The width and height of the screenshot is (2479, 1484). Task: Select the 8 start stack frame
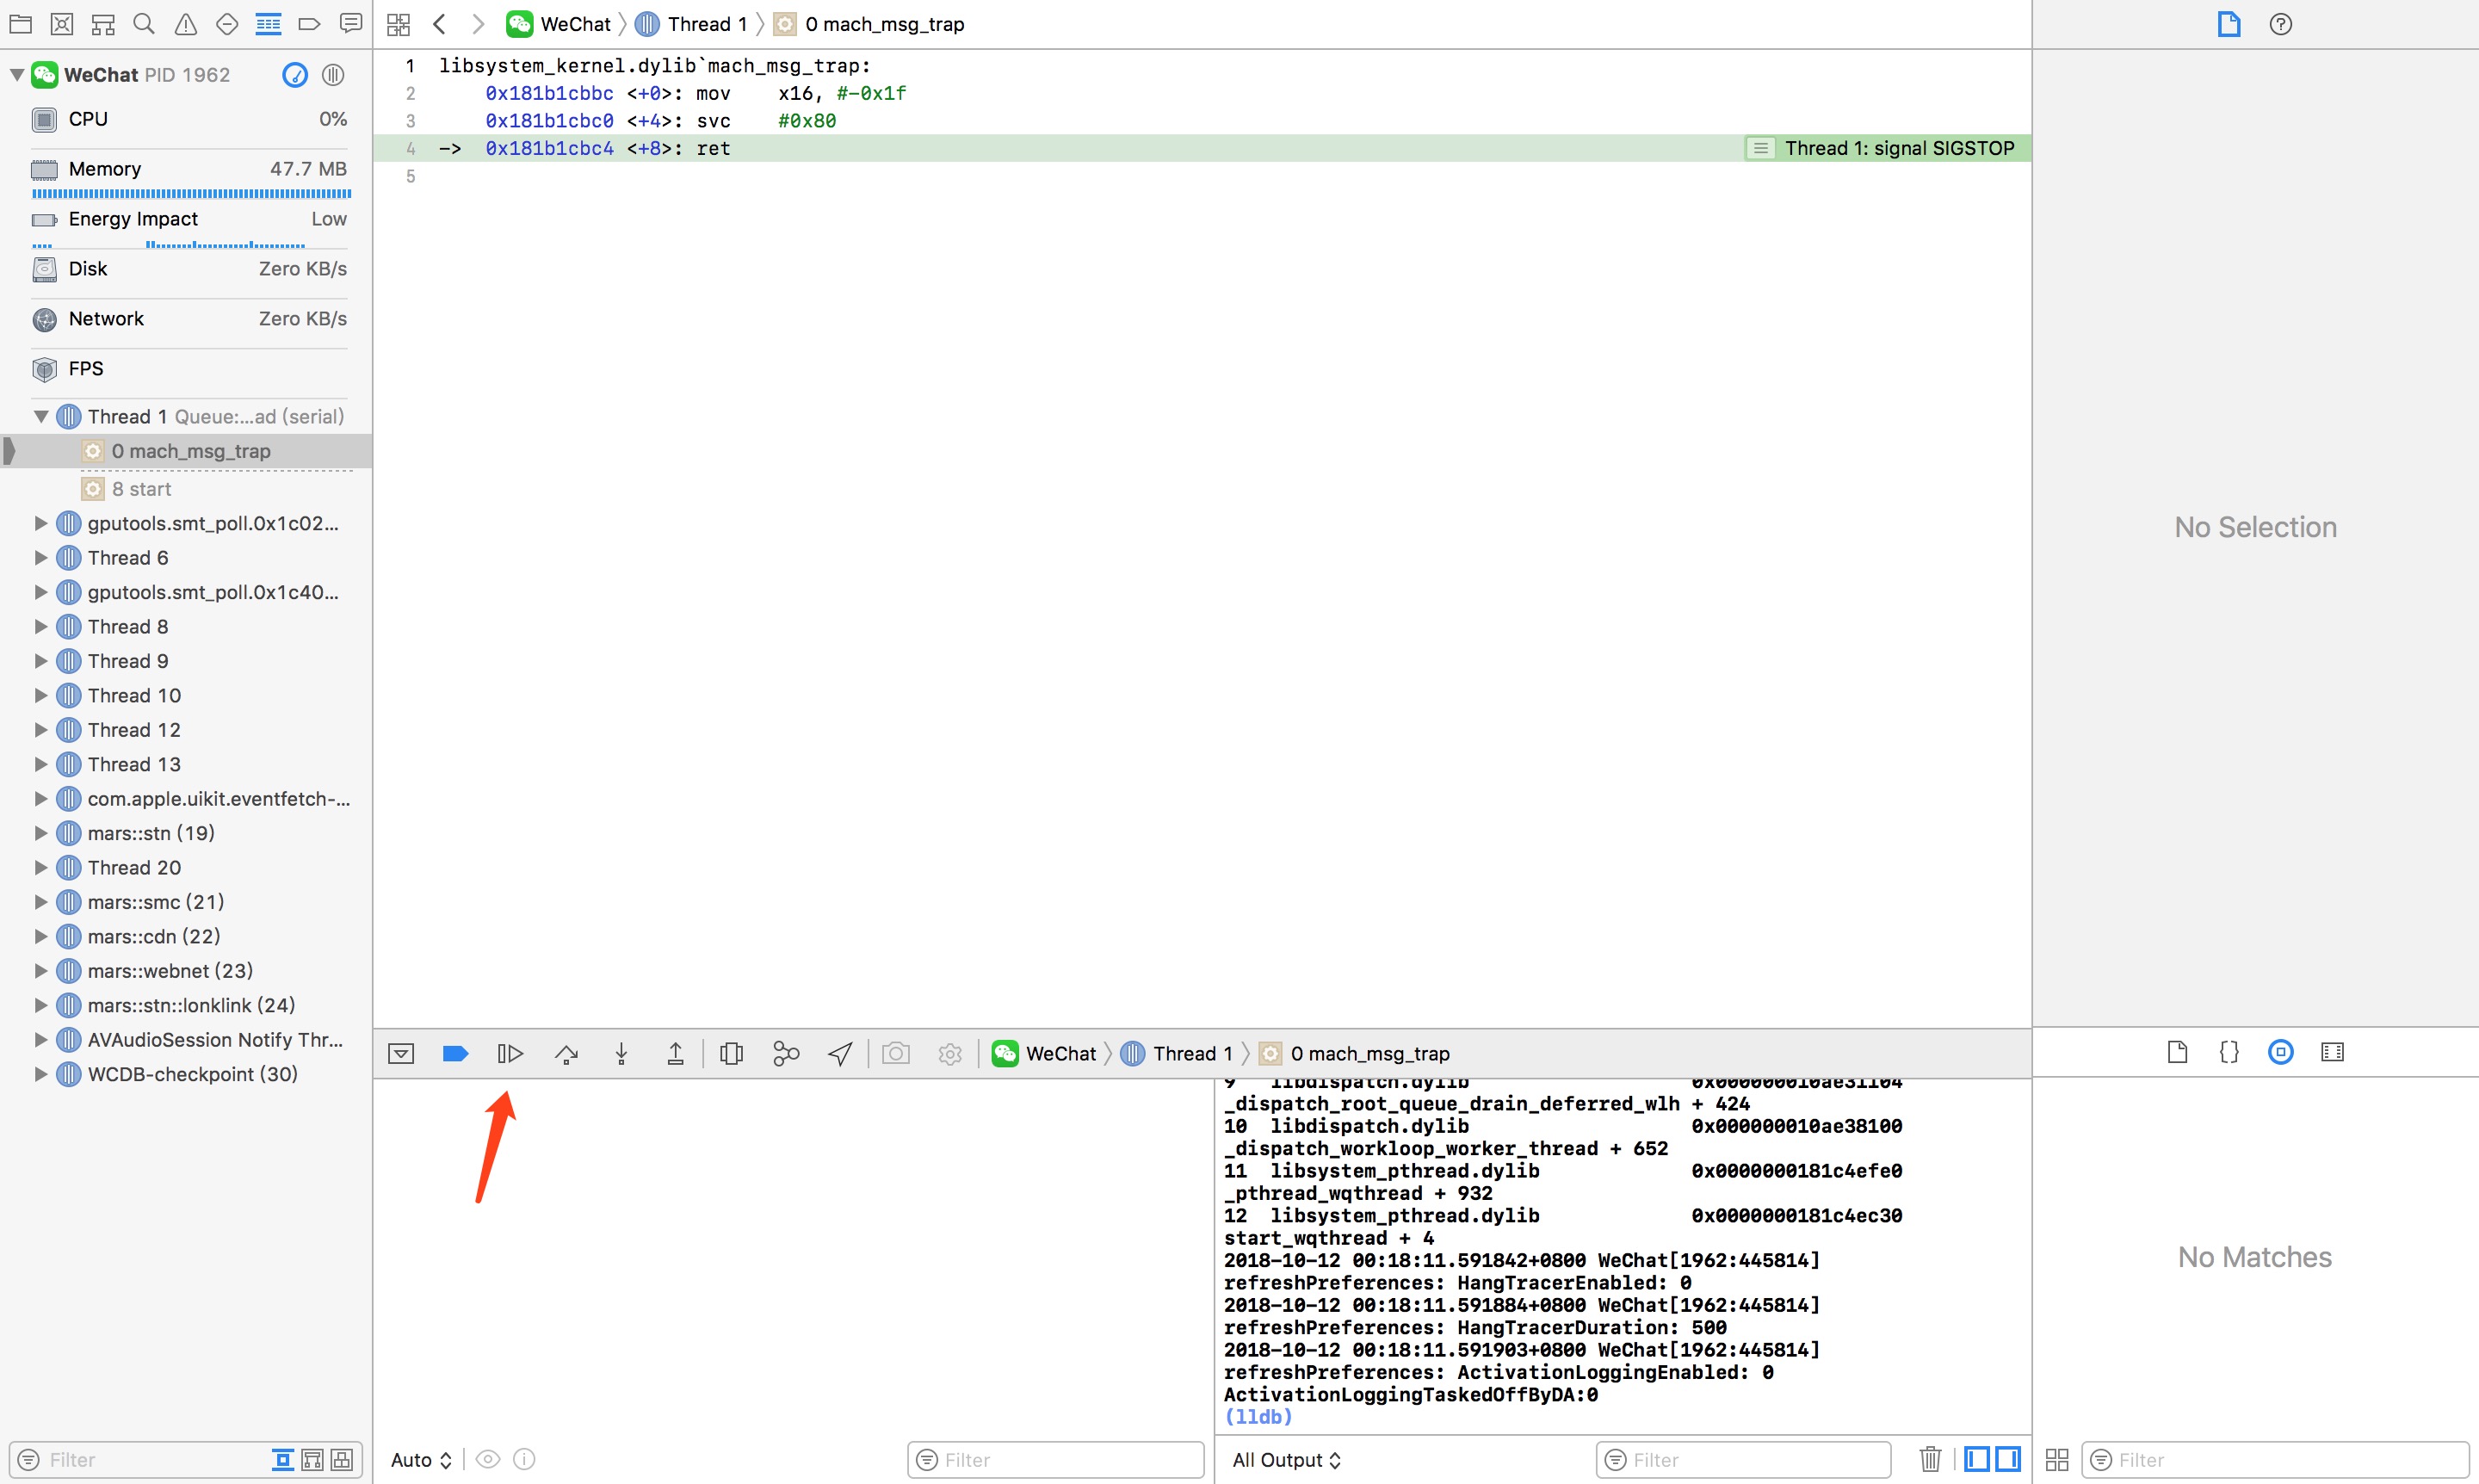point(186,489)
